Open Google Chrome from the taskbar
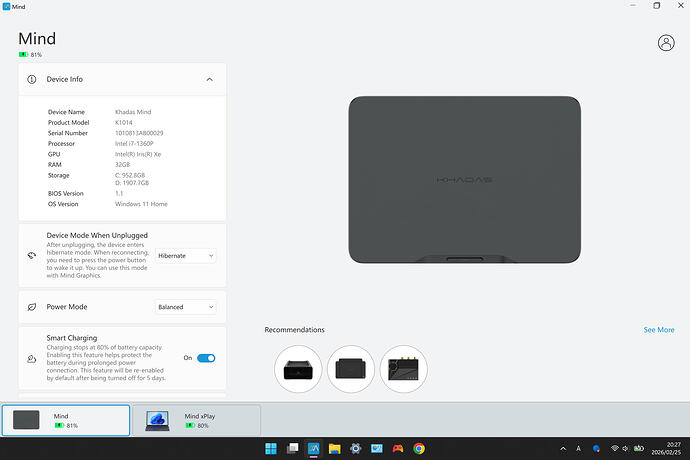 419,449
